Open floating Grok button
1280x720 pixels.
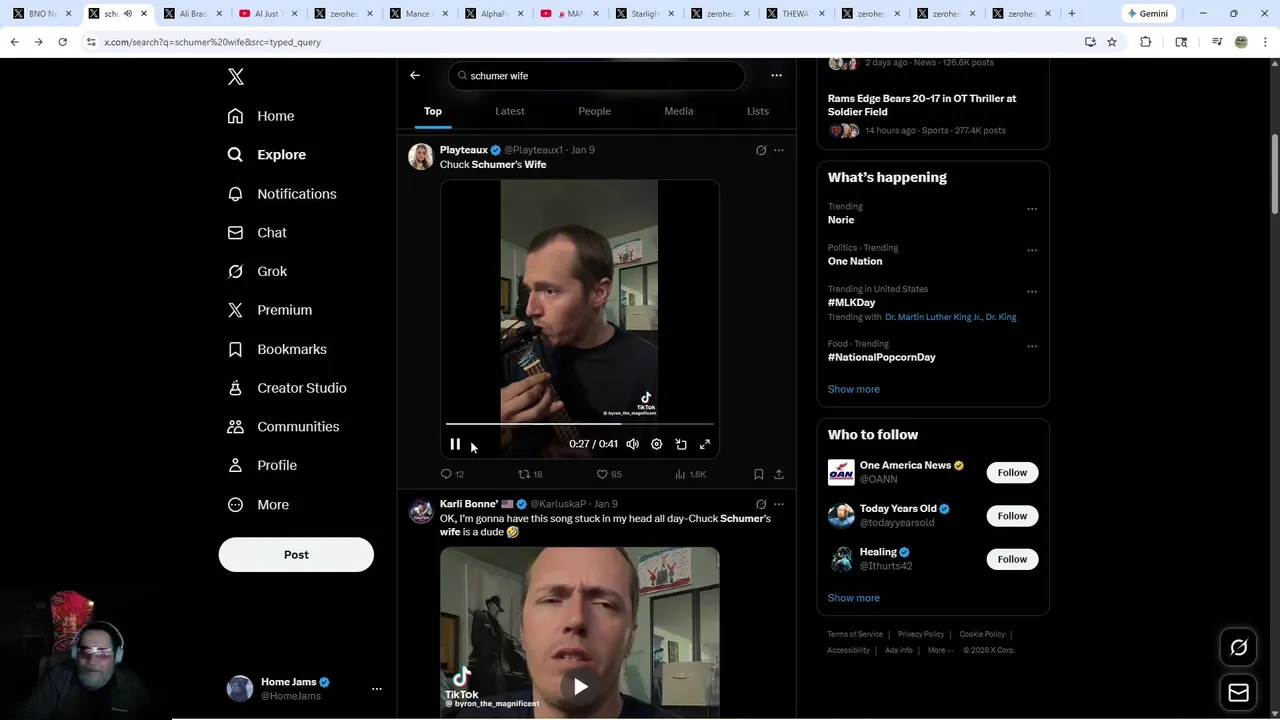pos(1238,648)
